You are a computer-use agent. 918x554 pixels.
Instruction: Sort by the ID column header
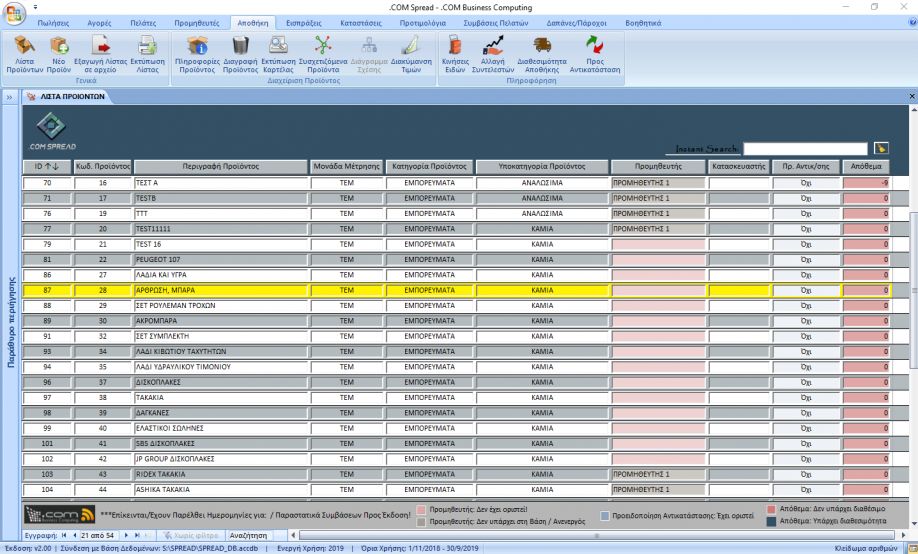click(47, 166)
